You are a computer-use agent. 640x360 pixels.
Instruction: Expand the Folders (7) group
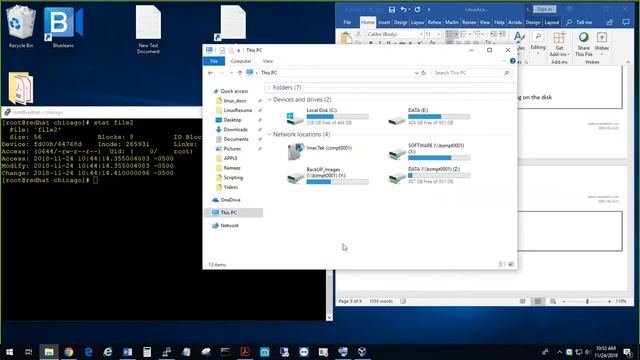(x=269, y=88)
